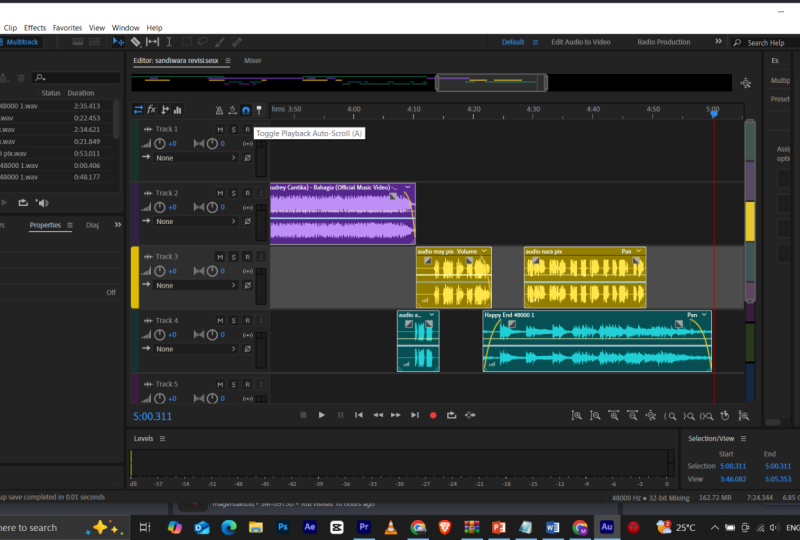Start playback with the Play button
This screenshot has height=540, width=800.
321,415
